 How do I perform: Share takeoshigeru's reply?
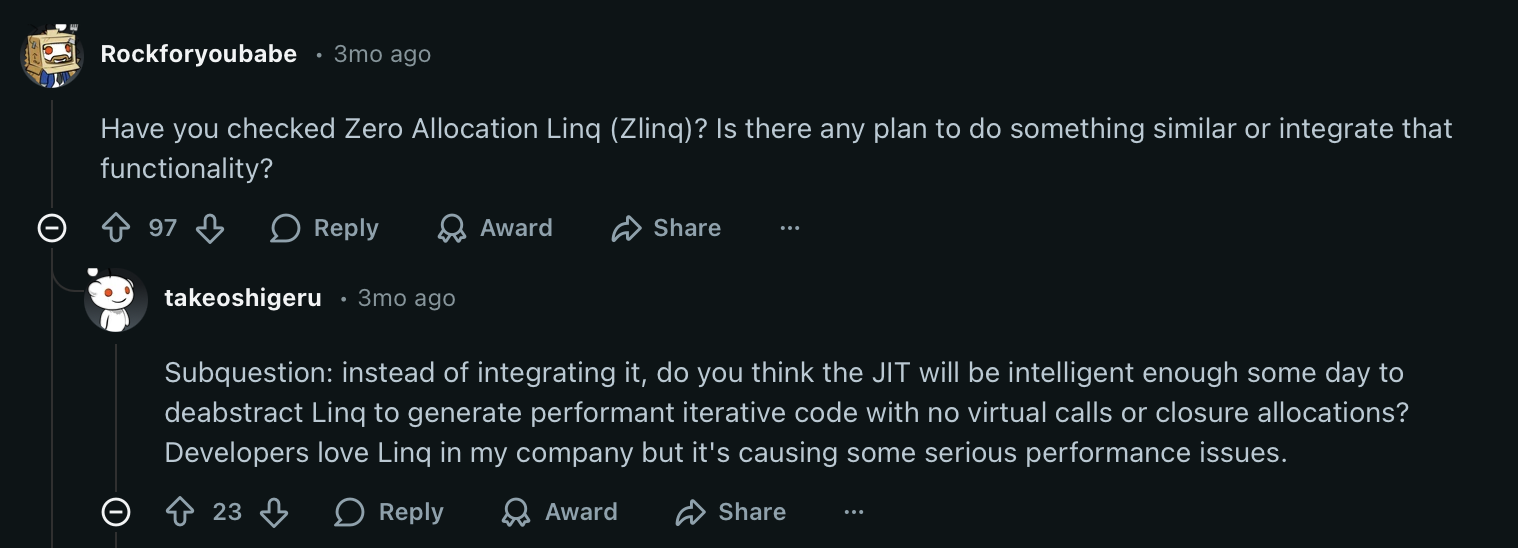(731, 513)
